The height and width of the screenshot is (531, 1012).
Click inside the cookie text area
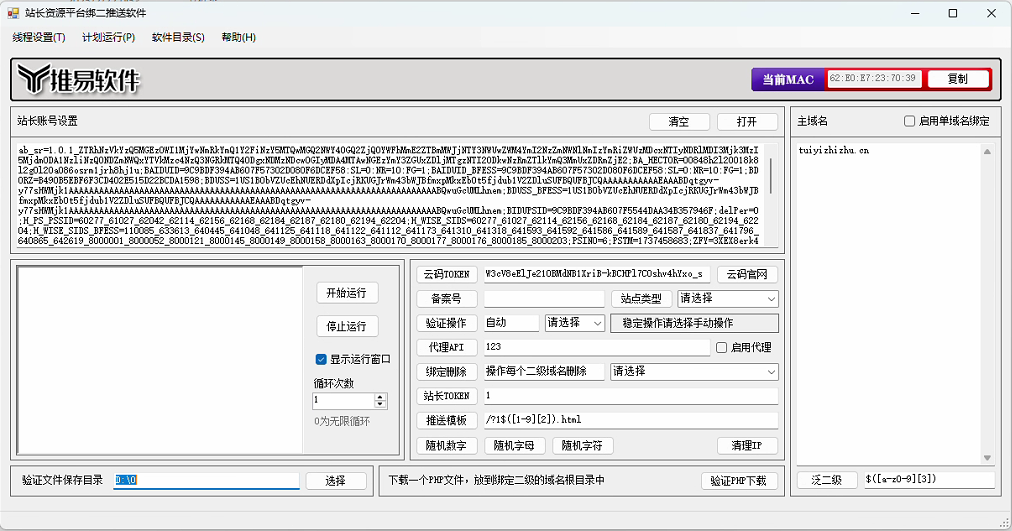tap(389, 195)
